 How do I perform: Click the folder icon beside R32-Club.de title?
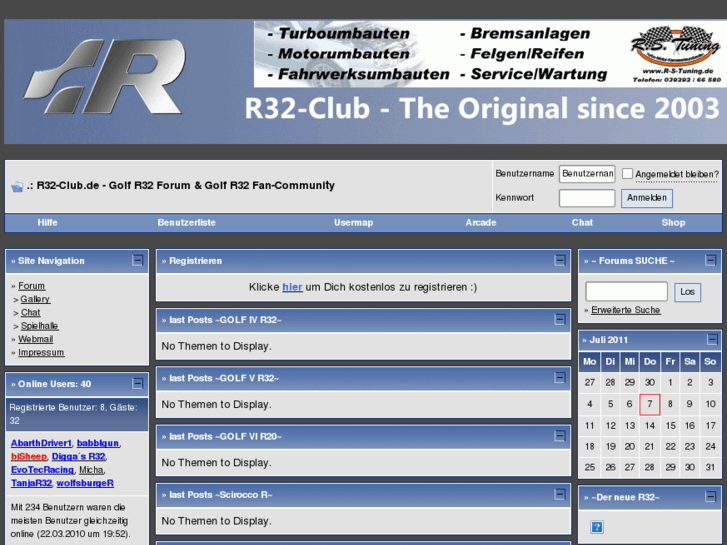click(17, 187)
